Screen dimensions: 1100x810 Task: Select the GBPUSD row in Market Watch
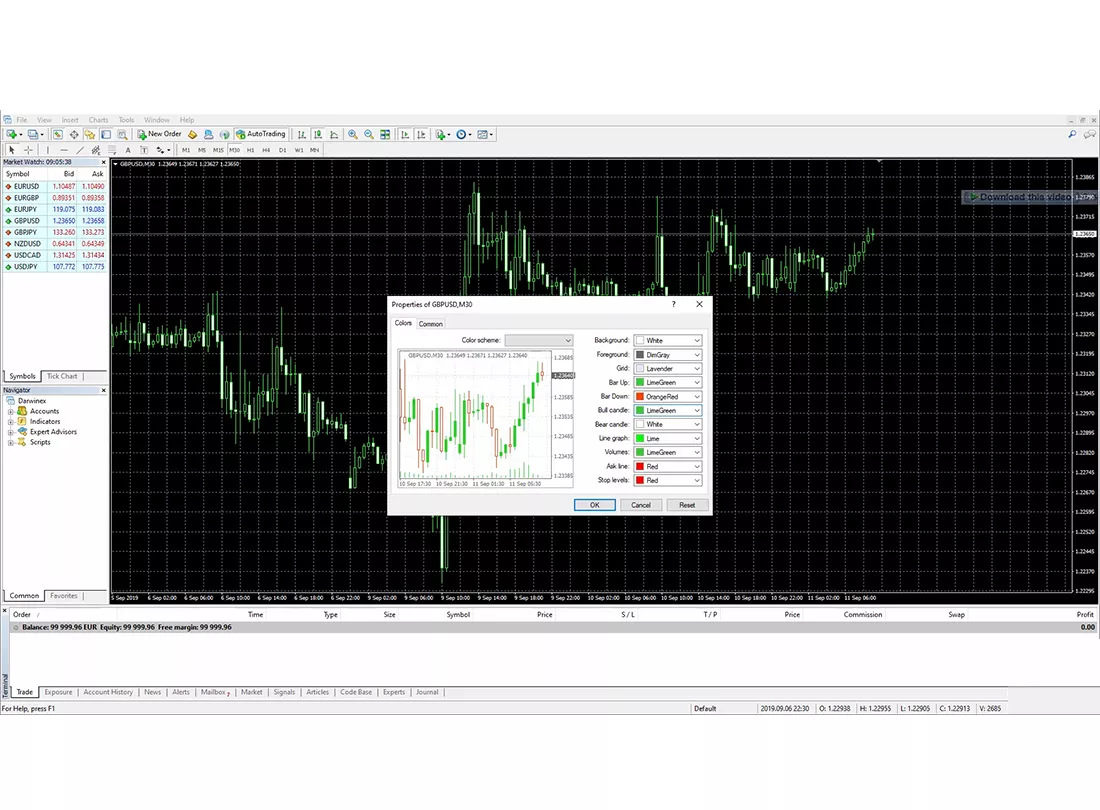pyautogui.click(x=55, y=221)
